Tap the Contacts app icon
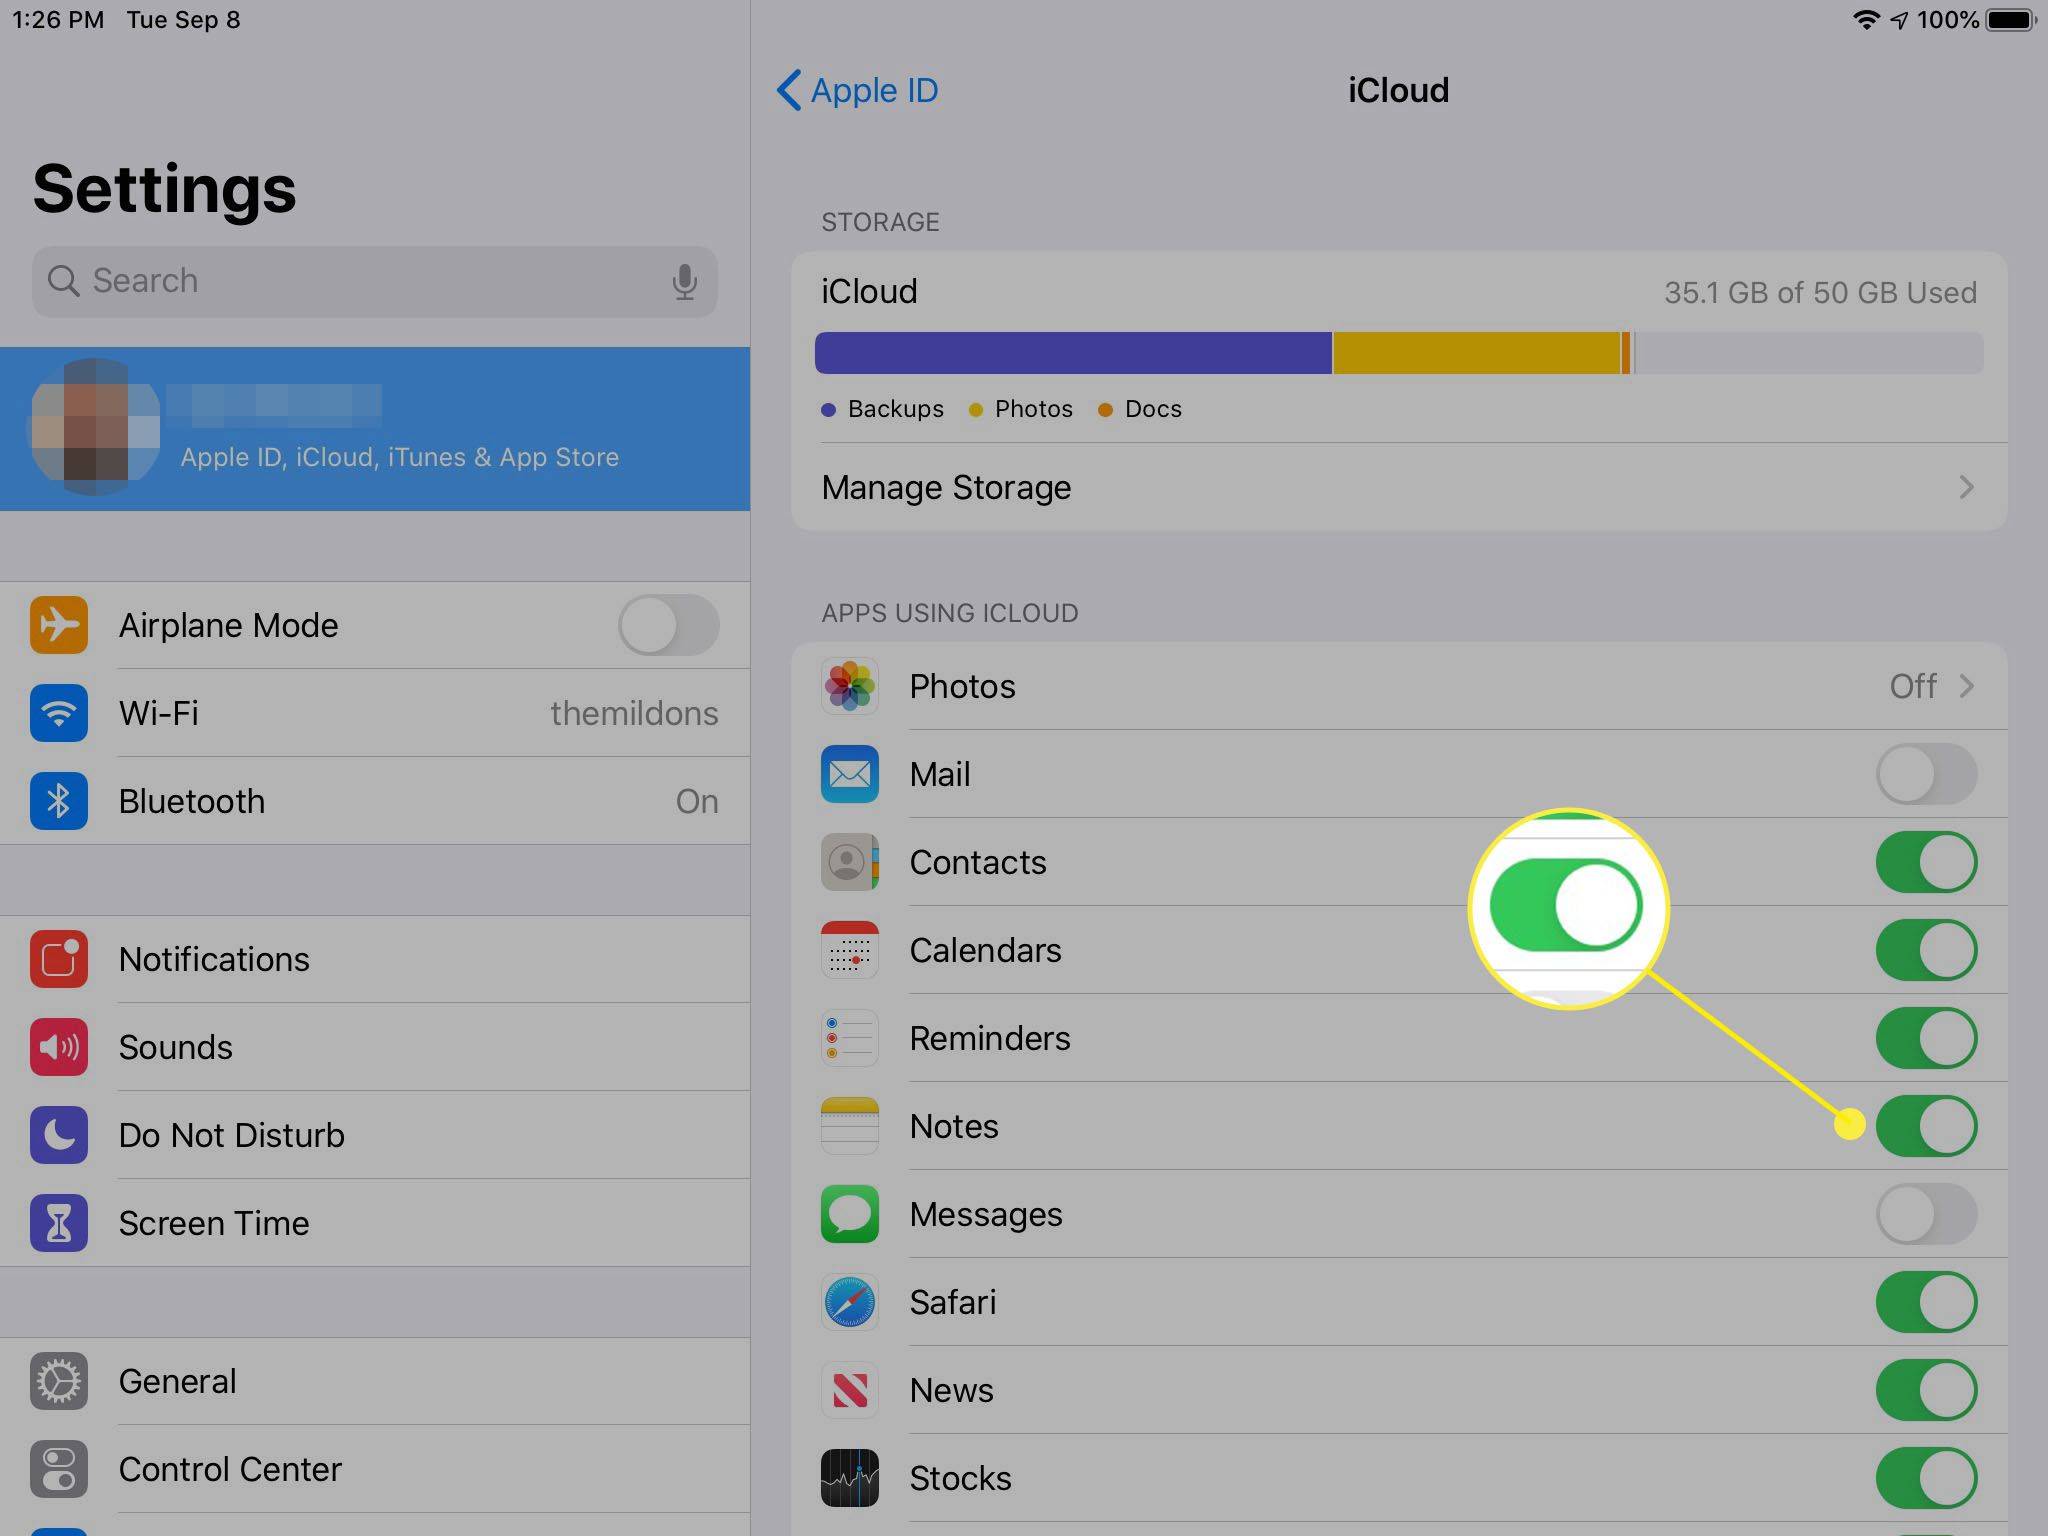Image resolution: width=2048 pixels, height=1536 pixels. (x=850, y=862)
